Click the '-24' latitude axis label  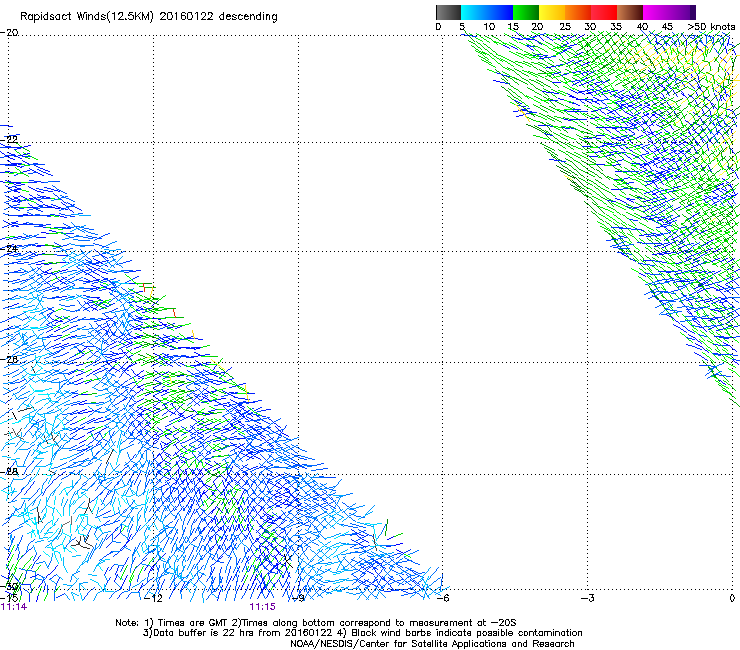click(9, 248)
